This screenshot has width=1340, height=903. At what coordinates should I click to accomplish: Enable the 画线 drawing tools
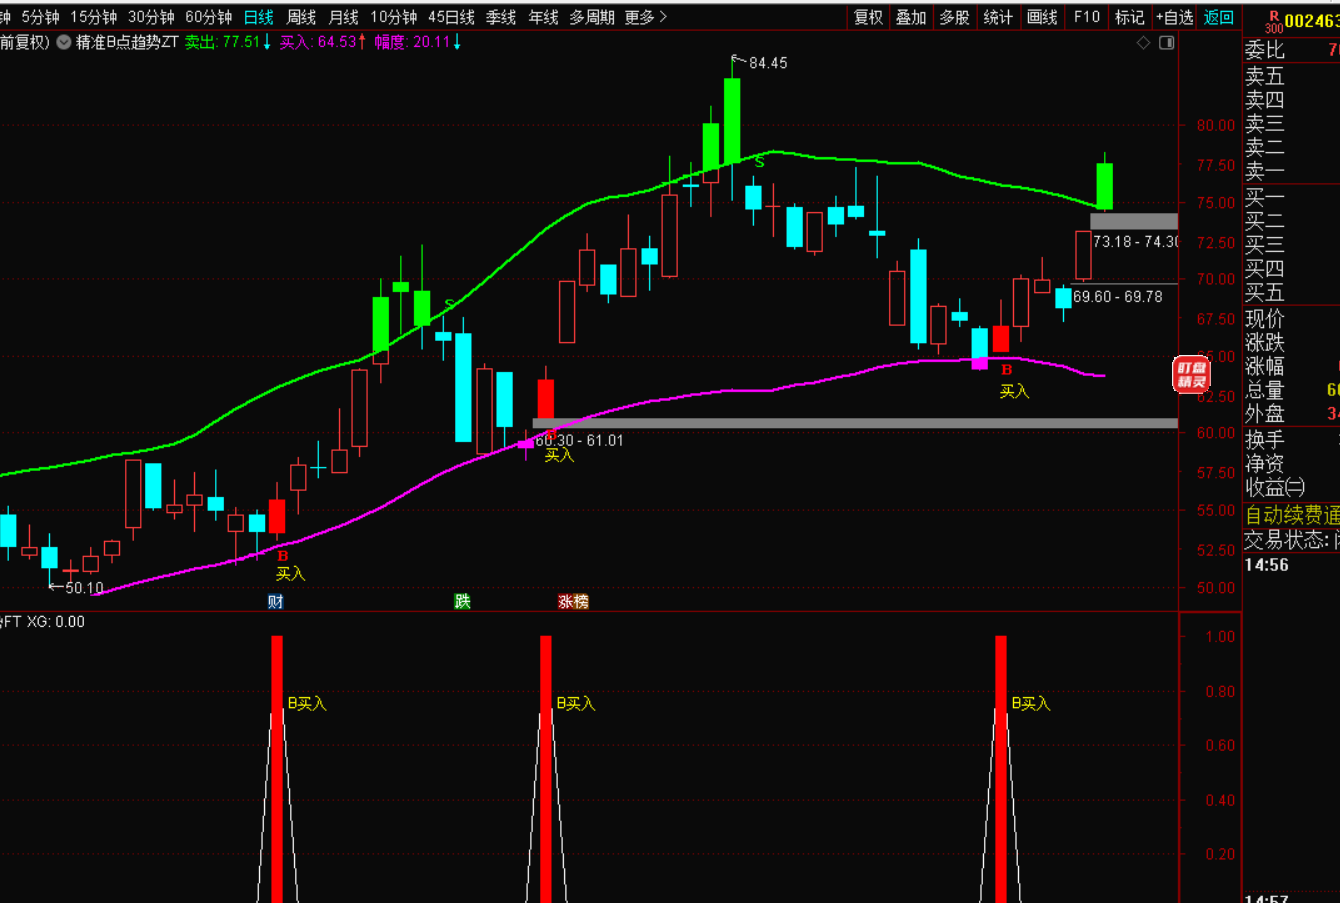coord(1042,17)
